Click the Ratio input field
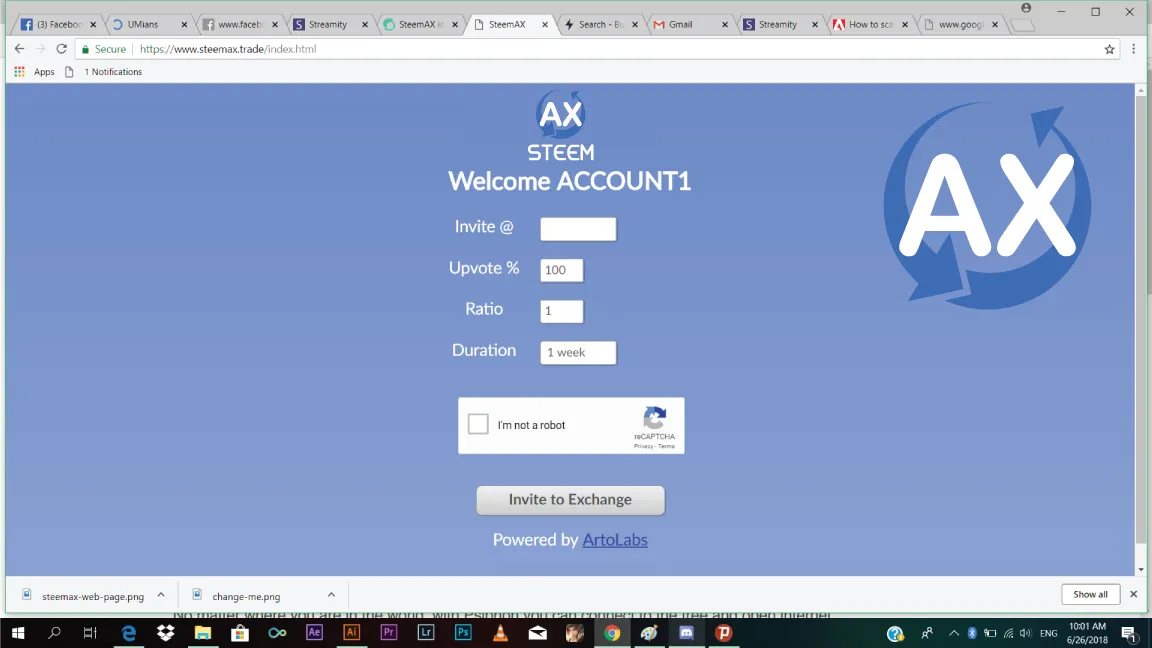 [562, 311]
